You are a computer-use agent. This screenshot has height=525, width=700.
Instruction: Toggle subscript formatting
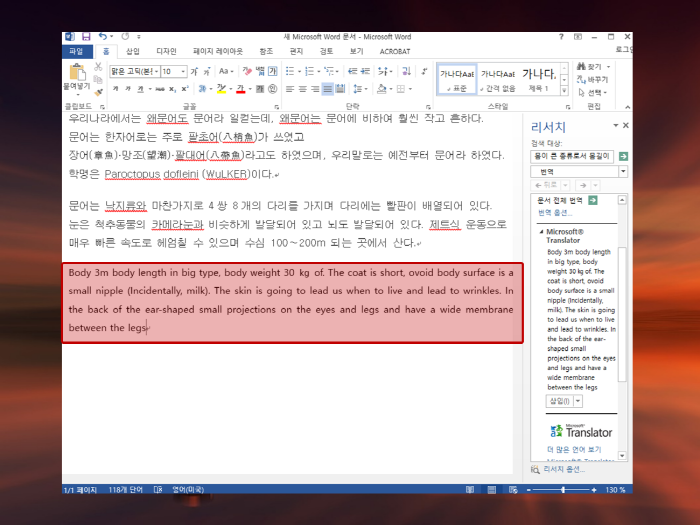(x=172, y=89)
